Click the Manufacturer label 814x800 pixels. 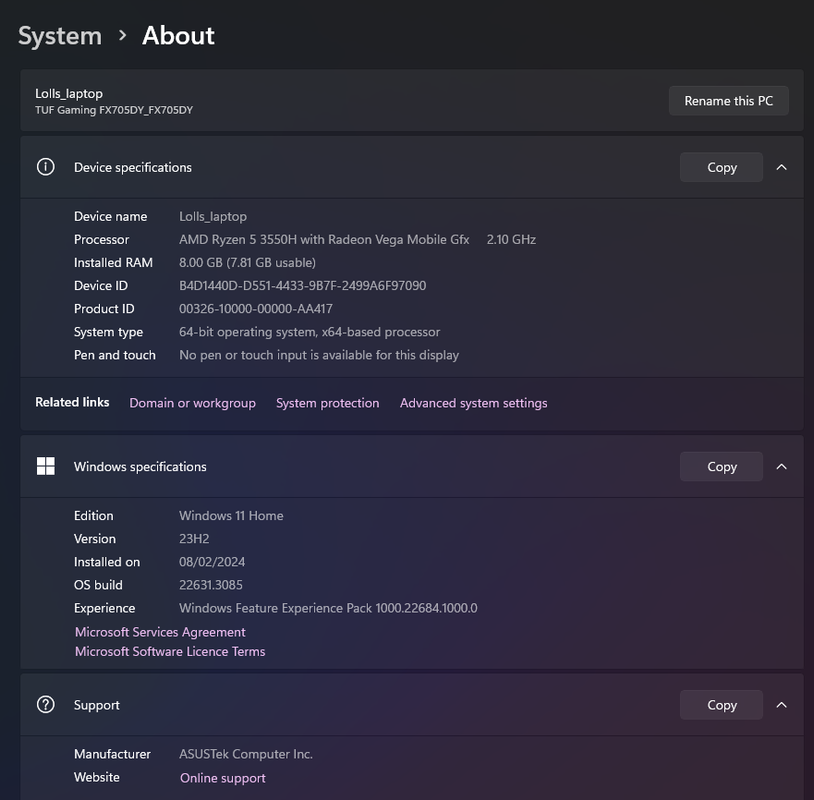pos(112,754)
